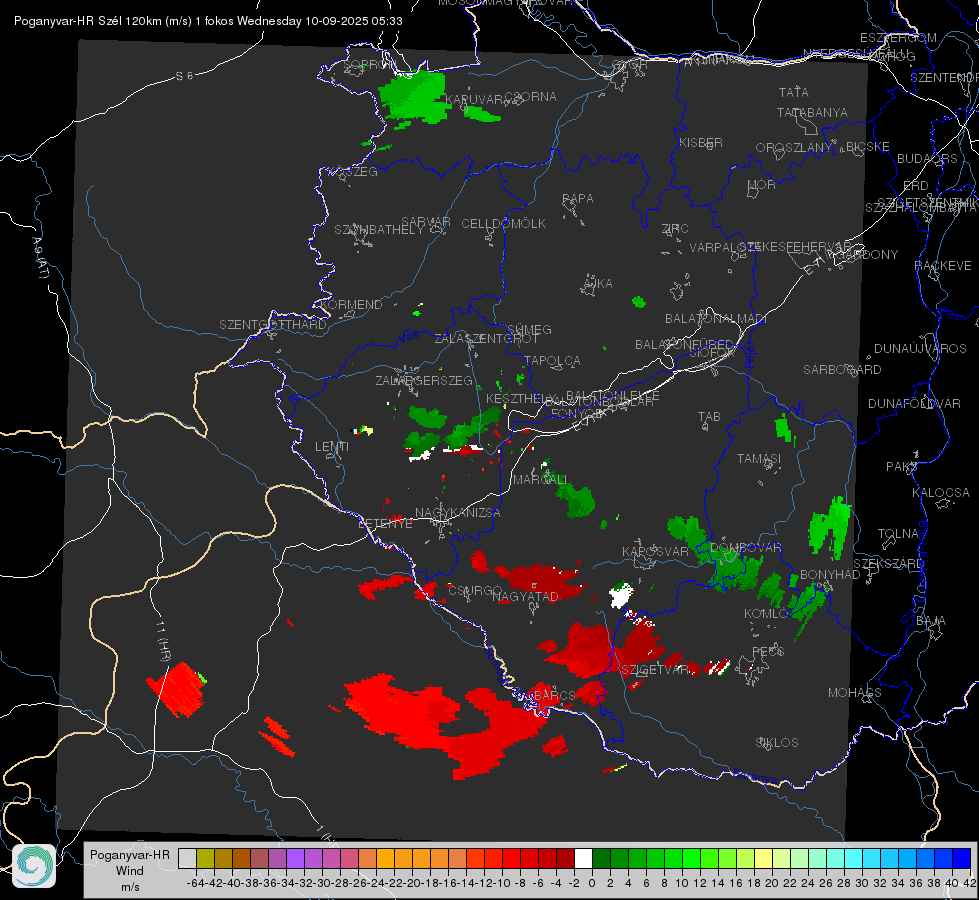Click the 'LENTI' town label
This screenshot has height=900, width=979.
pos(332,447)
